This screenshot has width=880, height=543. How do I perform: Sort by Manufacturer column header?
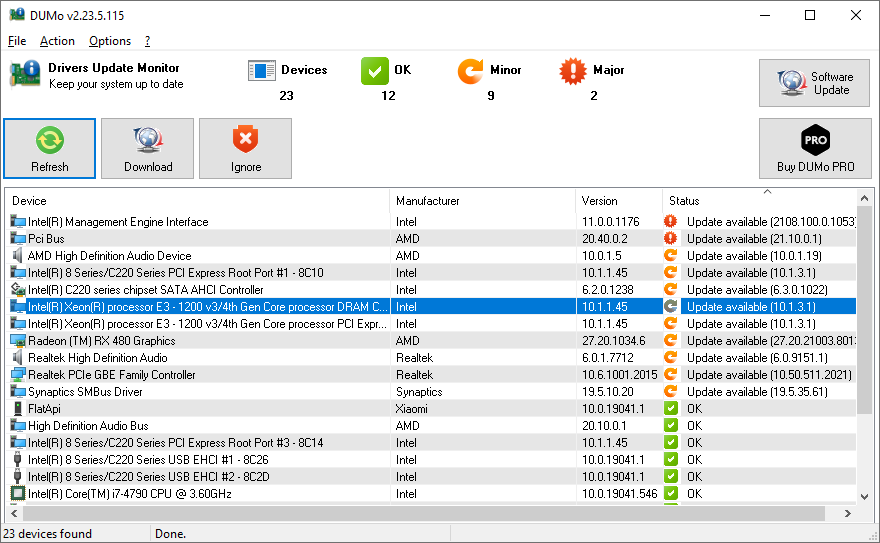coord(483,201)
